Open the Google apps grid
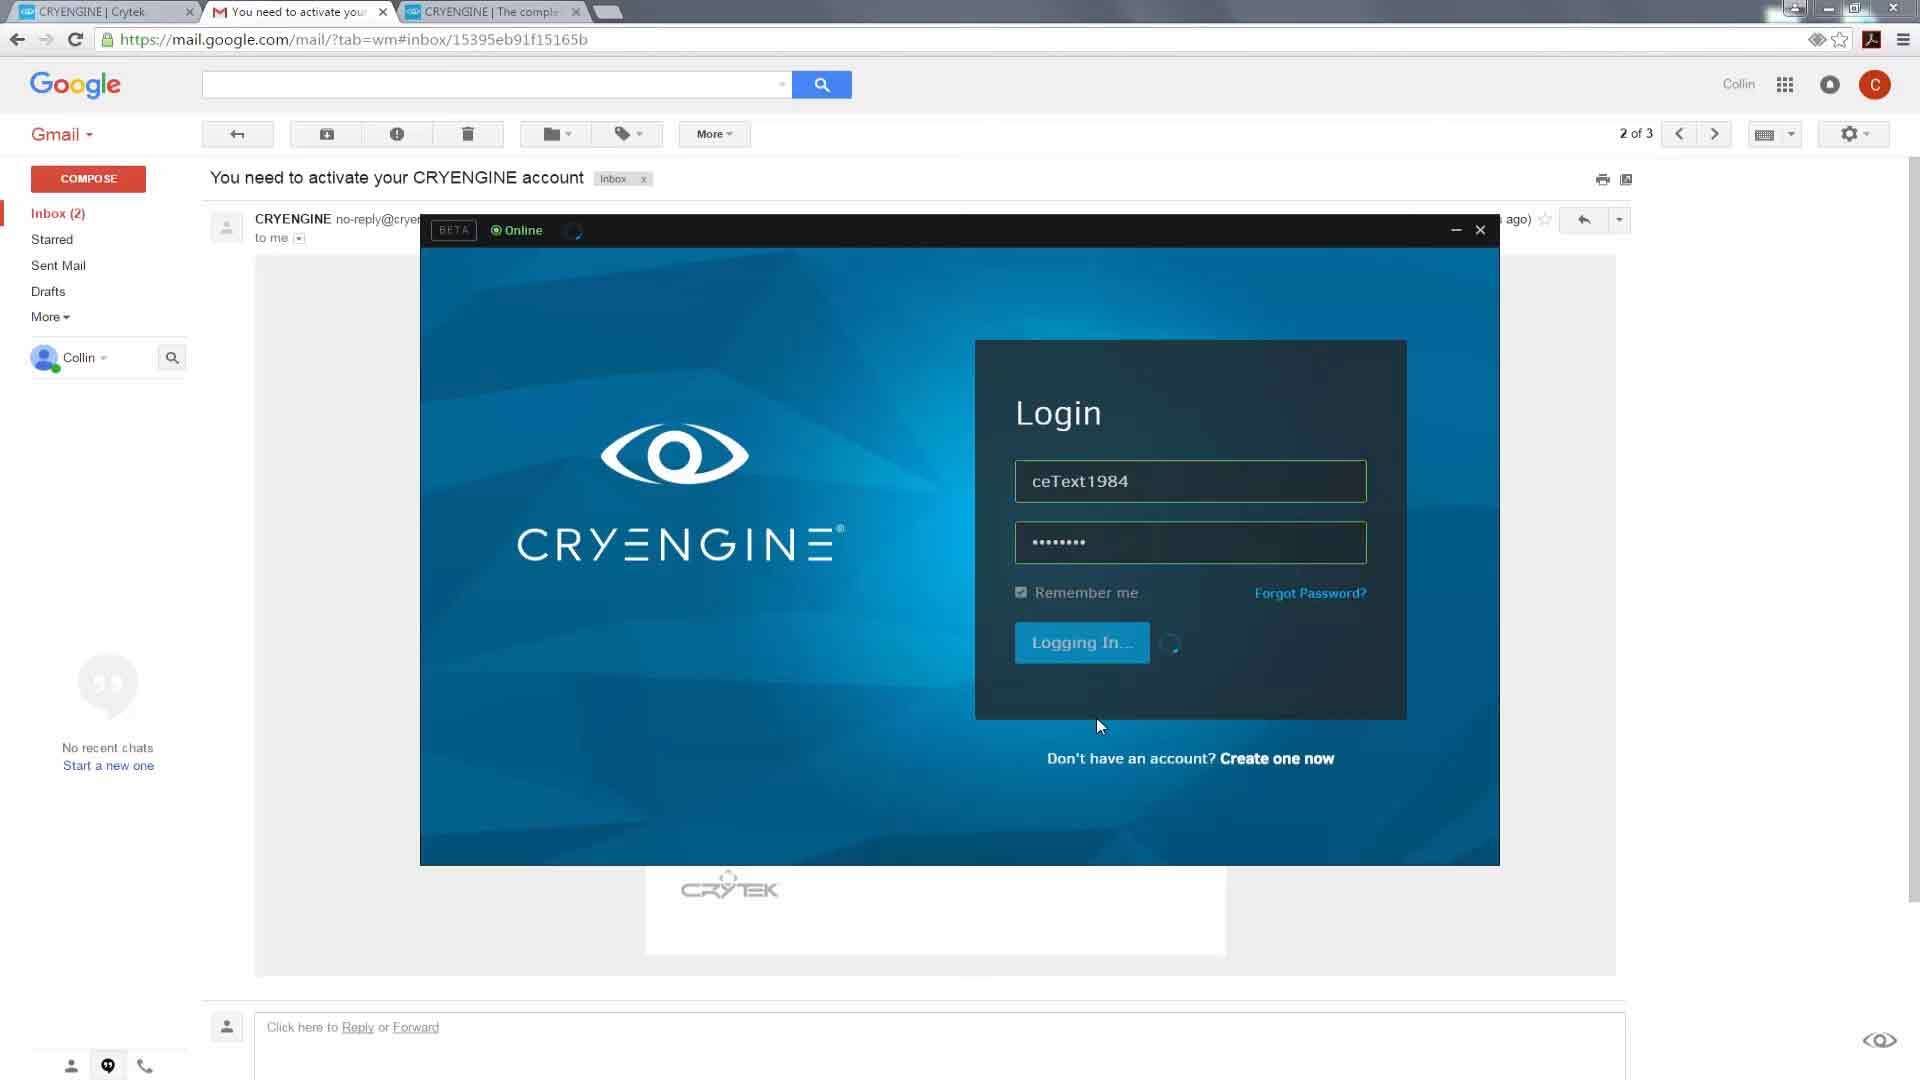This screenshot has height=1080, width=1920. tap(1784, 84)
